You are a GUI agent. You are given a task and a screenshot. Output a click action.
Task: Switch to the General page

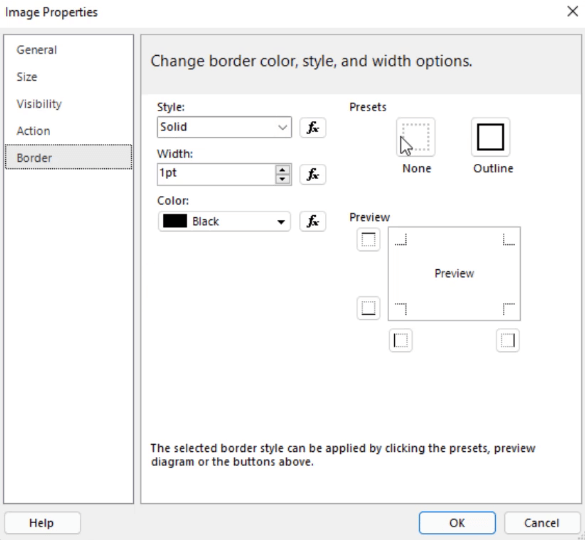coord(37,50)
